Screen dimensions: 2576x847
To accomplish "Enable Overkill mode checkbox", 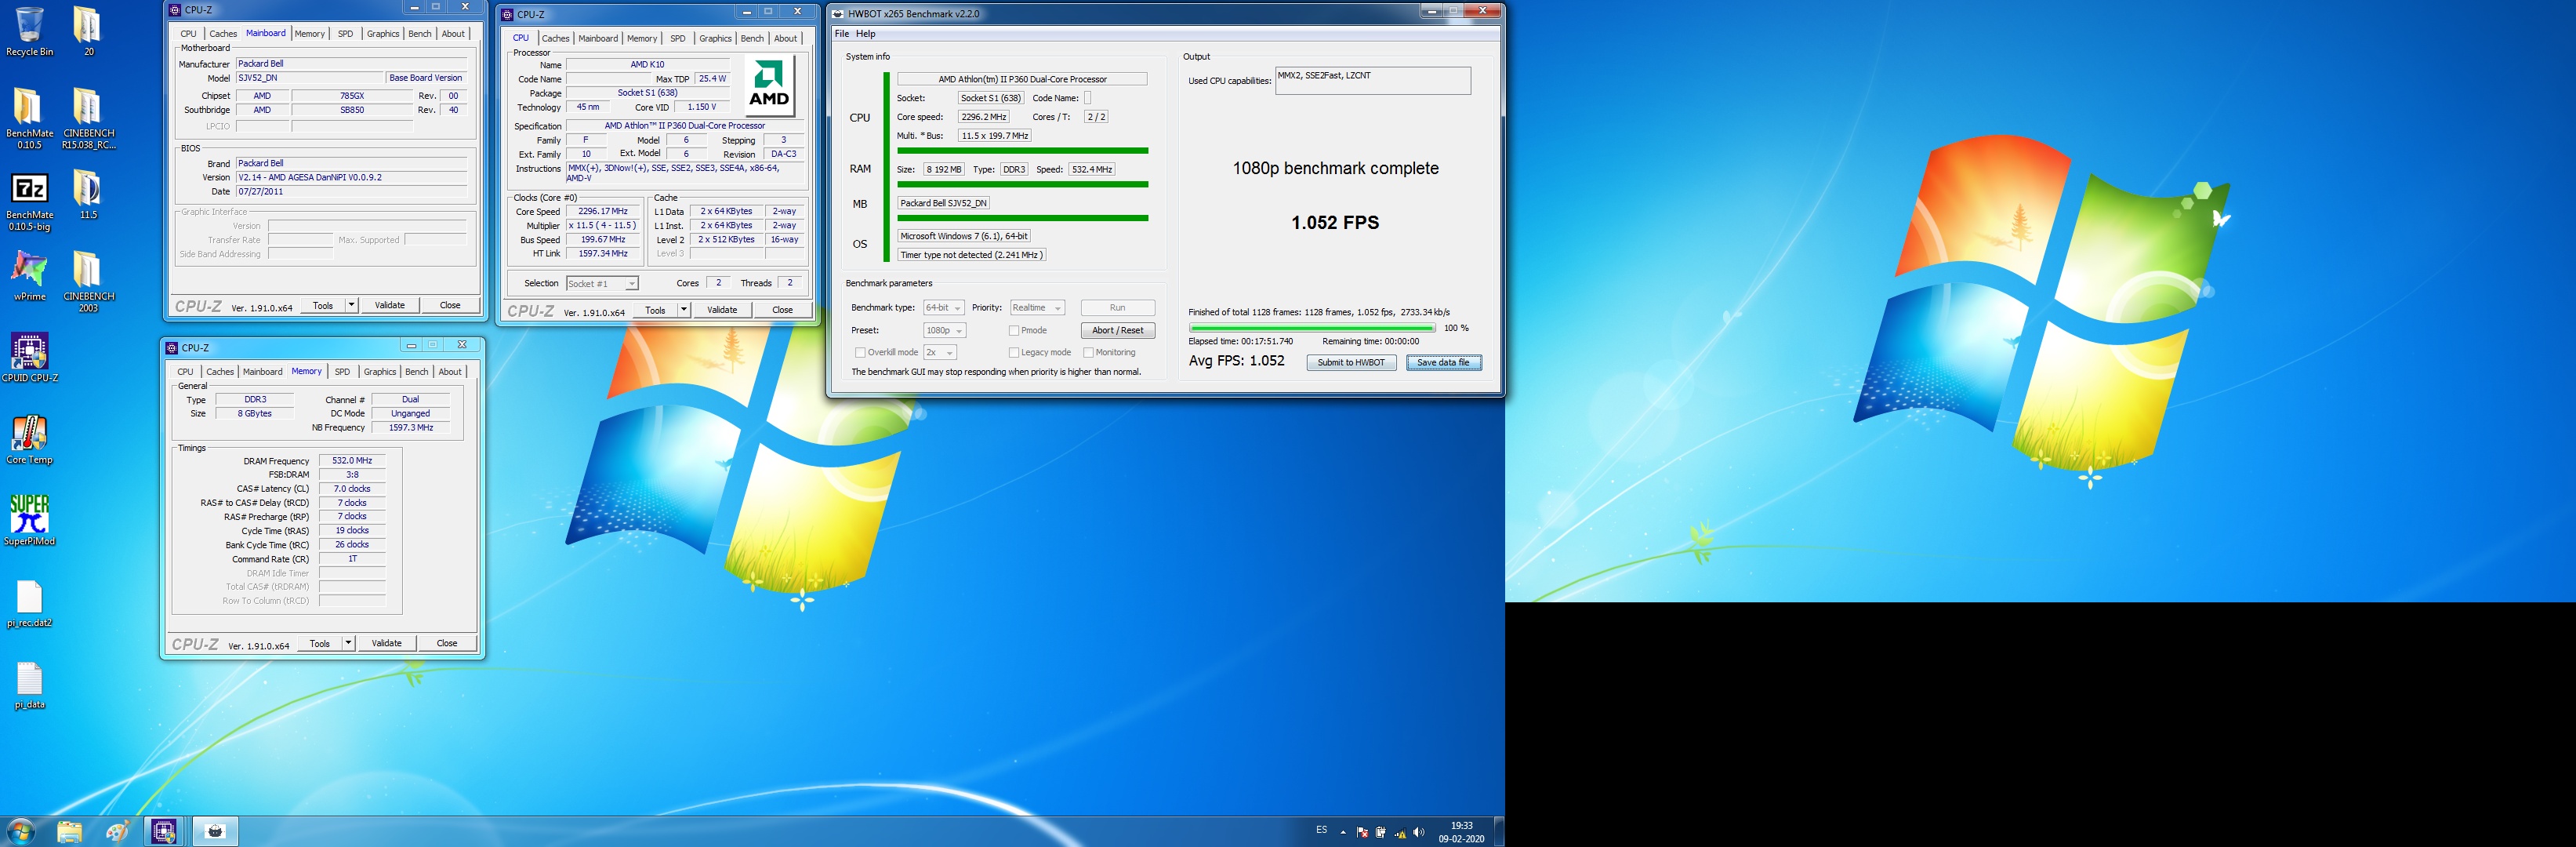I will coord(860,352).
